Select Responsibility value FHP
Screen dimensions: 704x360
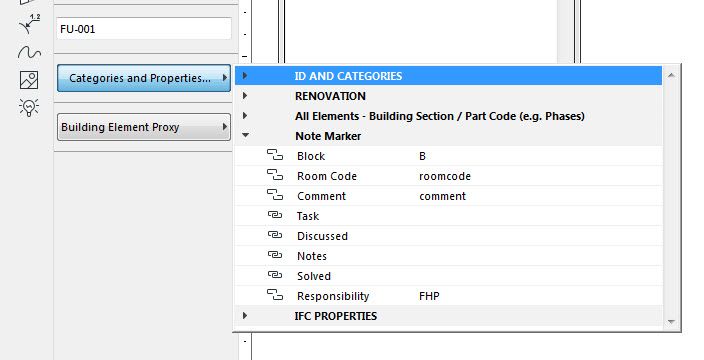click(x=429, y=296)
